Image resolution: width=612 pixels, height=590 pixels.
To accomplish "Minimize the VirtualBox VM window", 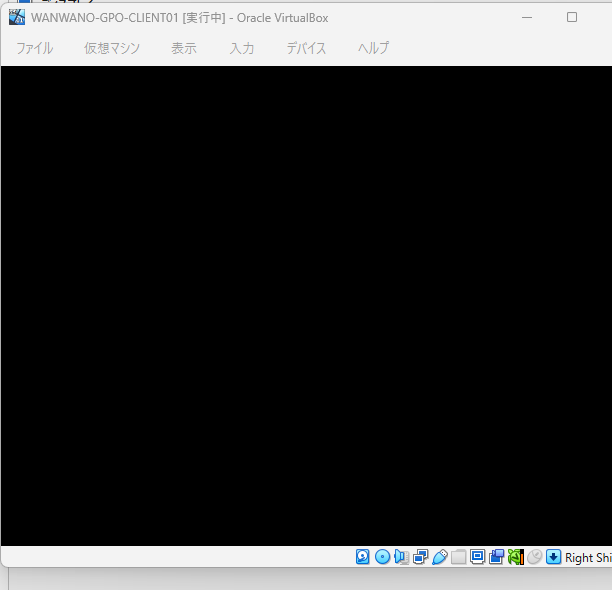I will click(x=527, y=18).
